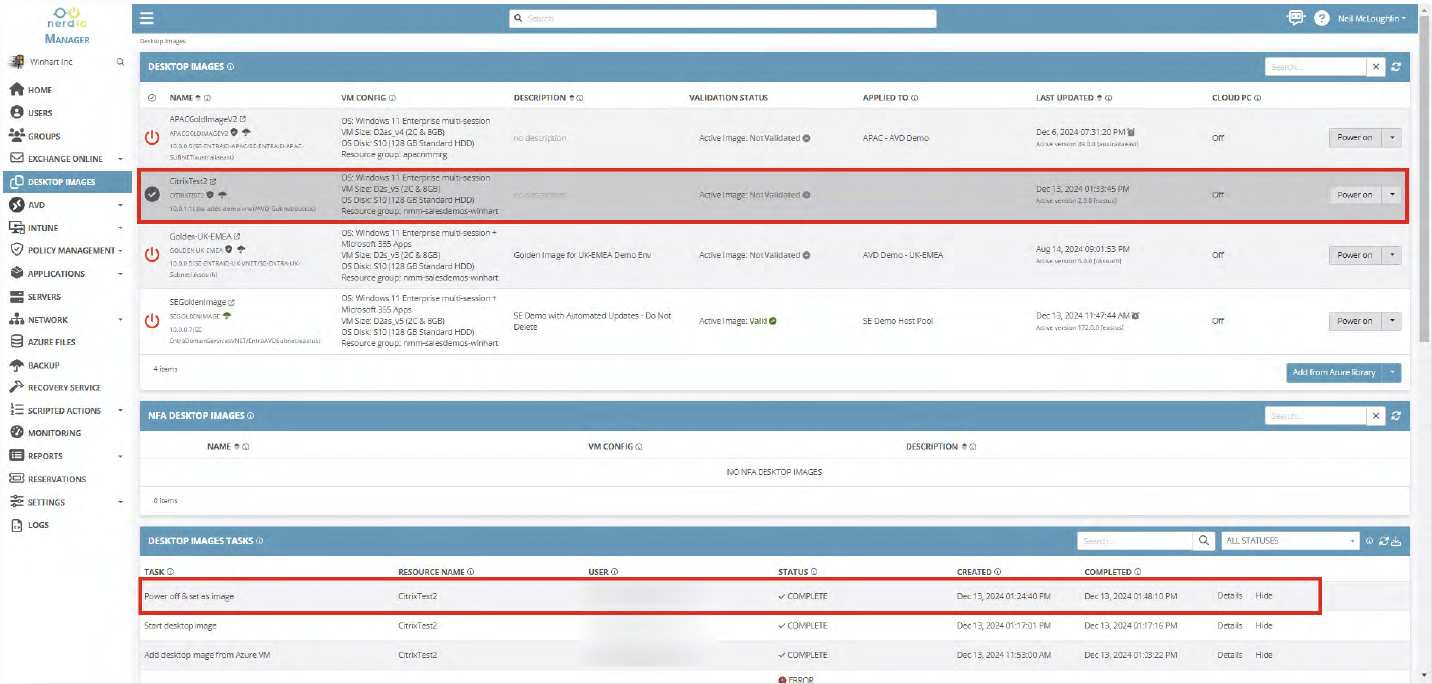Open the Neil McLoughlin user menu
The height and width of the screenshot is (684, 1432).
click(x=1371, y=18)
